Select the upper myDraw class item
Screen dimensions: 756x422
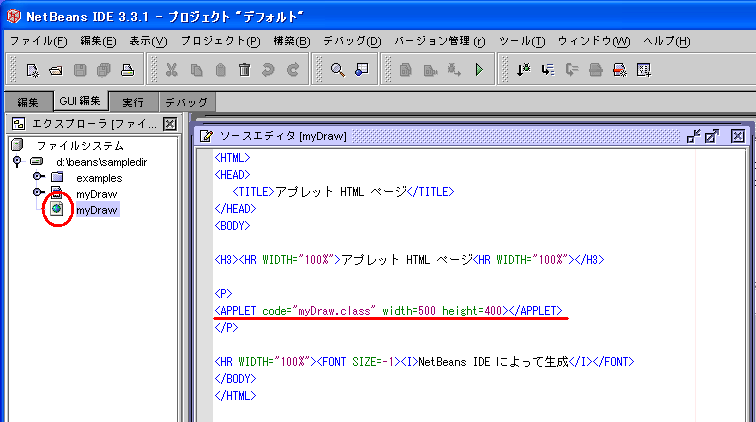[x=96, y=194]
